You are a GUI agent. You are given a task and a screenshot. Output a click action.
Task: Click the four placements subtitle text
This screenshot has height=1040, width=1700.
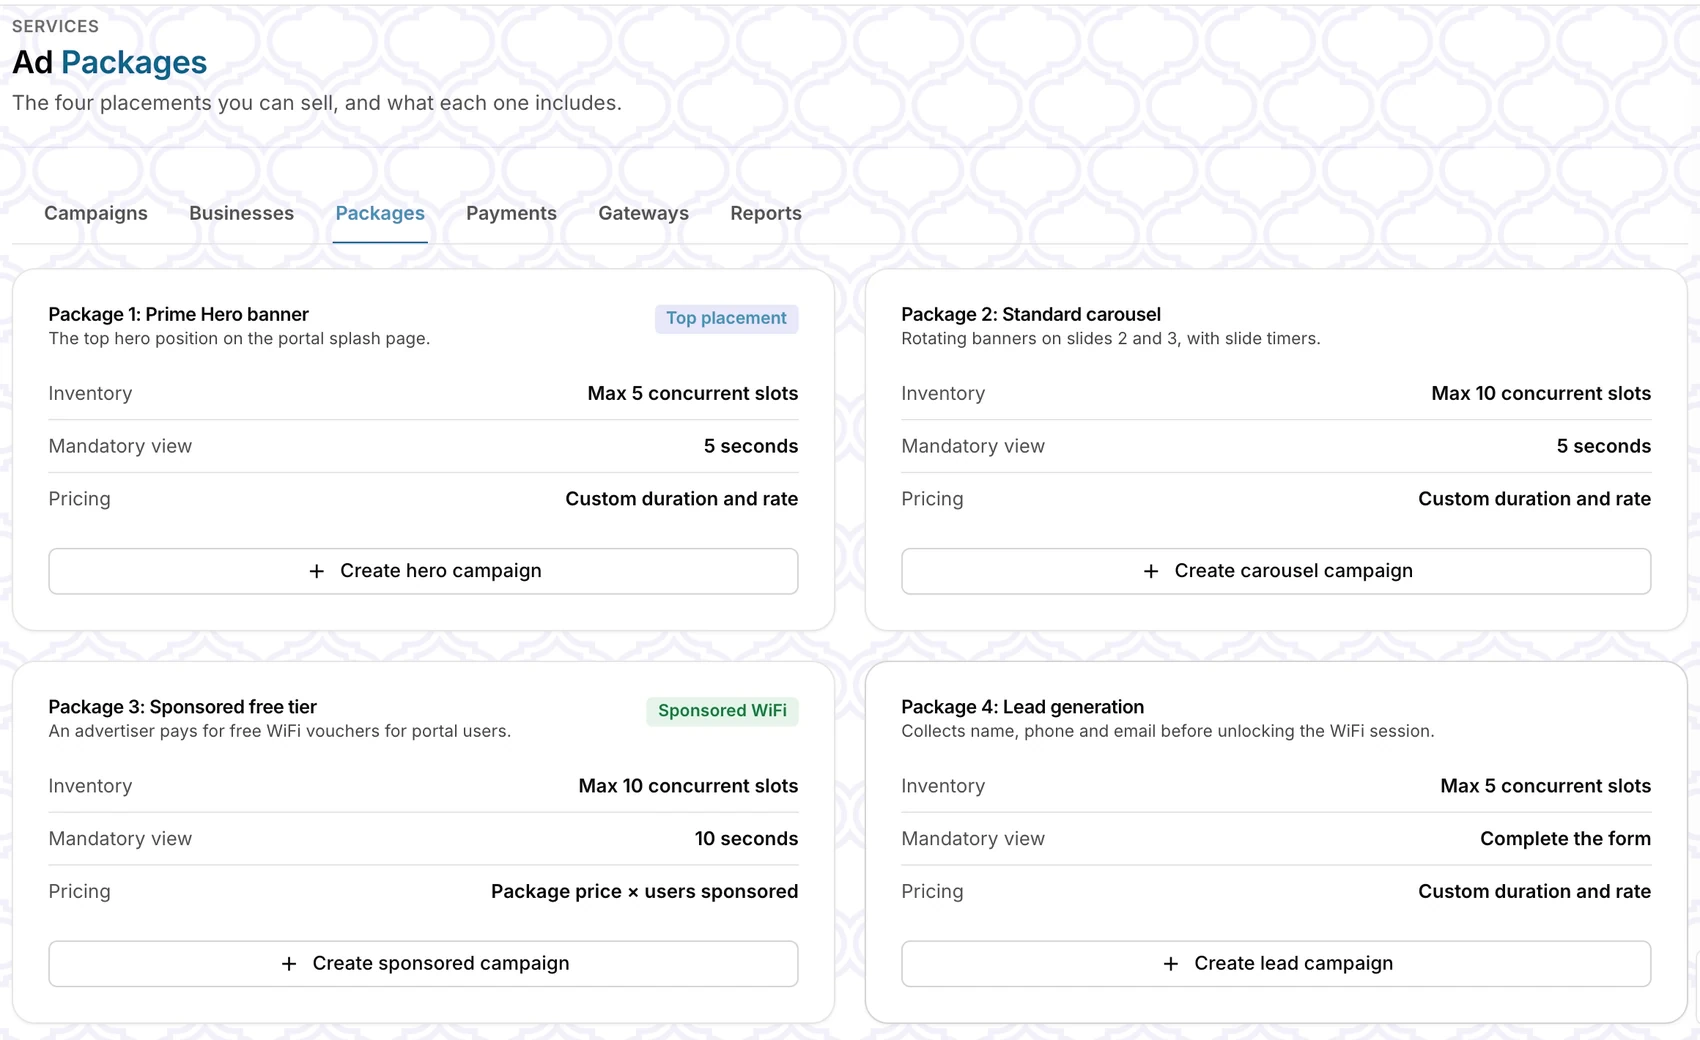pos(317,103)
